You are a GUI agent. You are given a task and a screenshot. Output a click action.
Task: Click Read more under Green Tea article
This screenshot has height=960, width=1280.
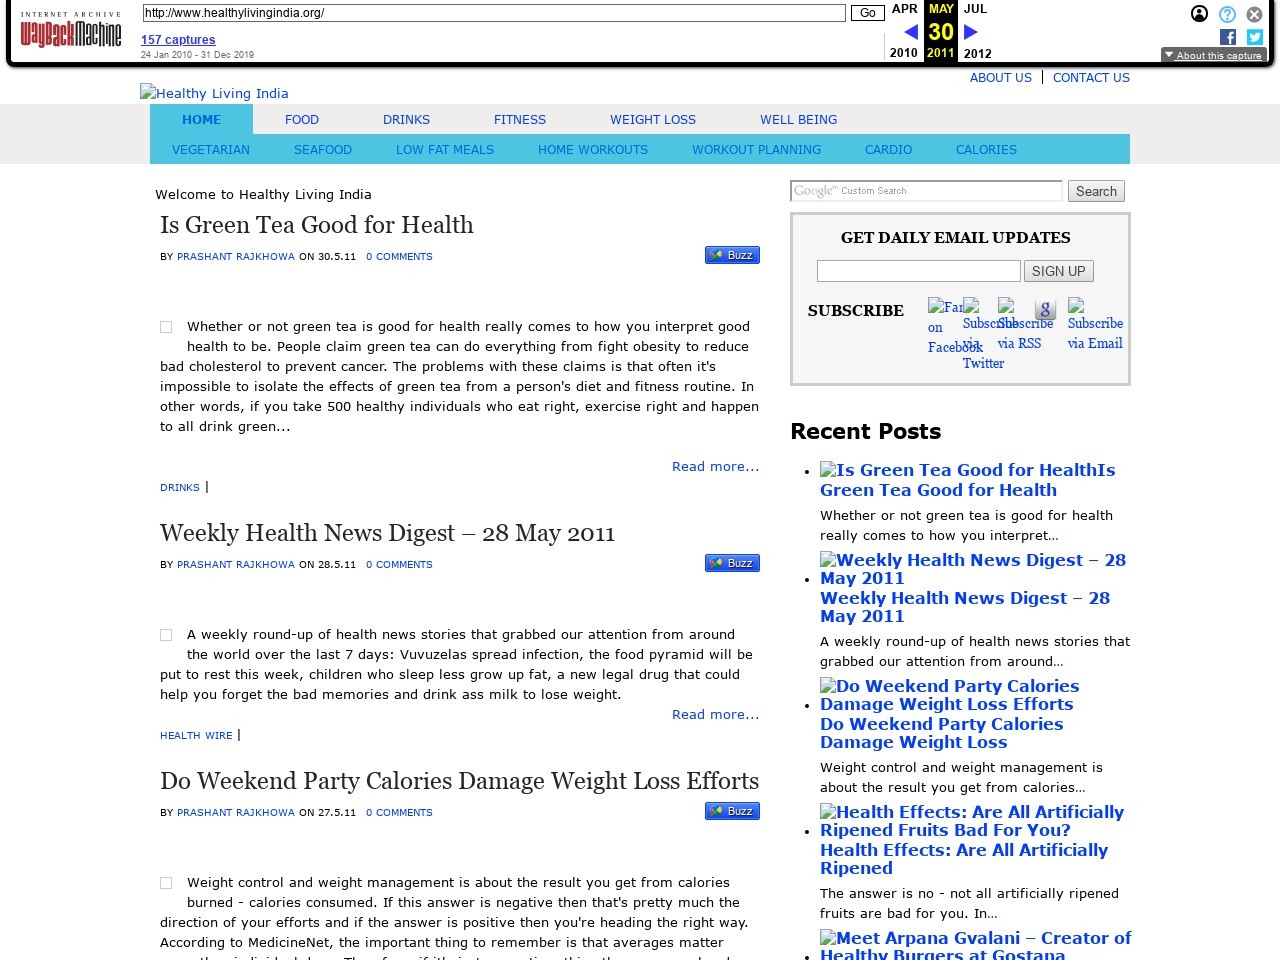[x=715, y=466]
